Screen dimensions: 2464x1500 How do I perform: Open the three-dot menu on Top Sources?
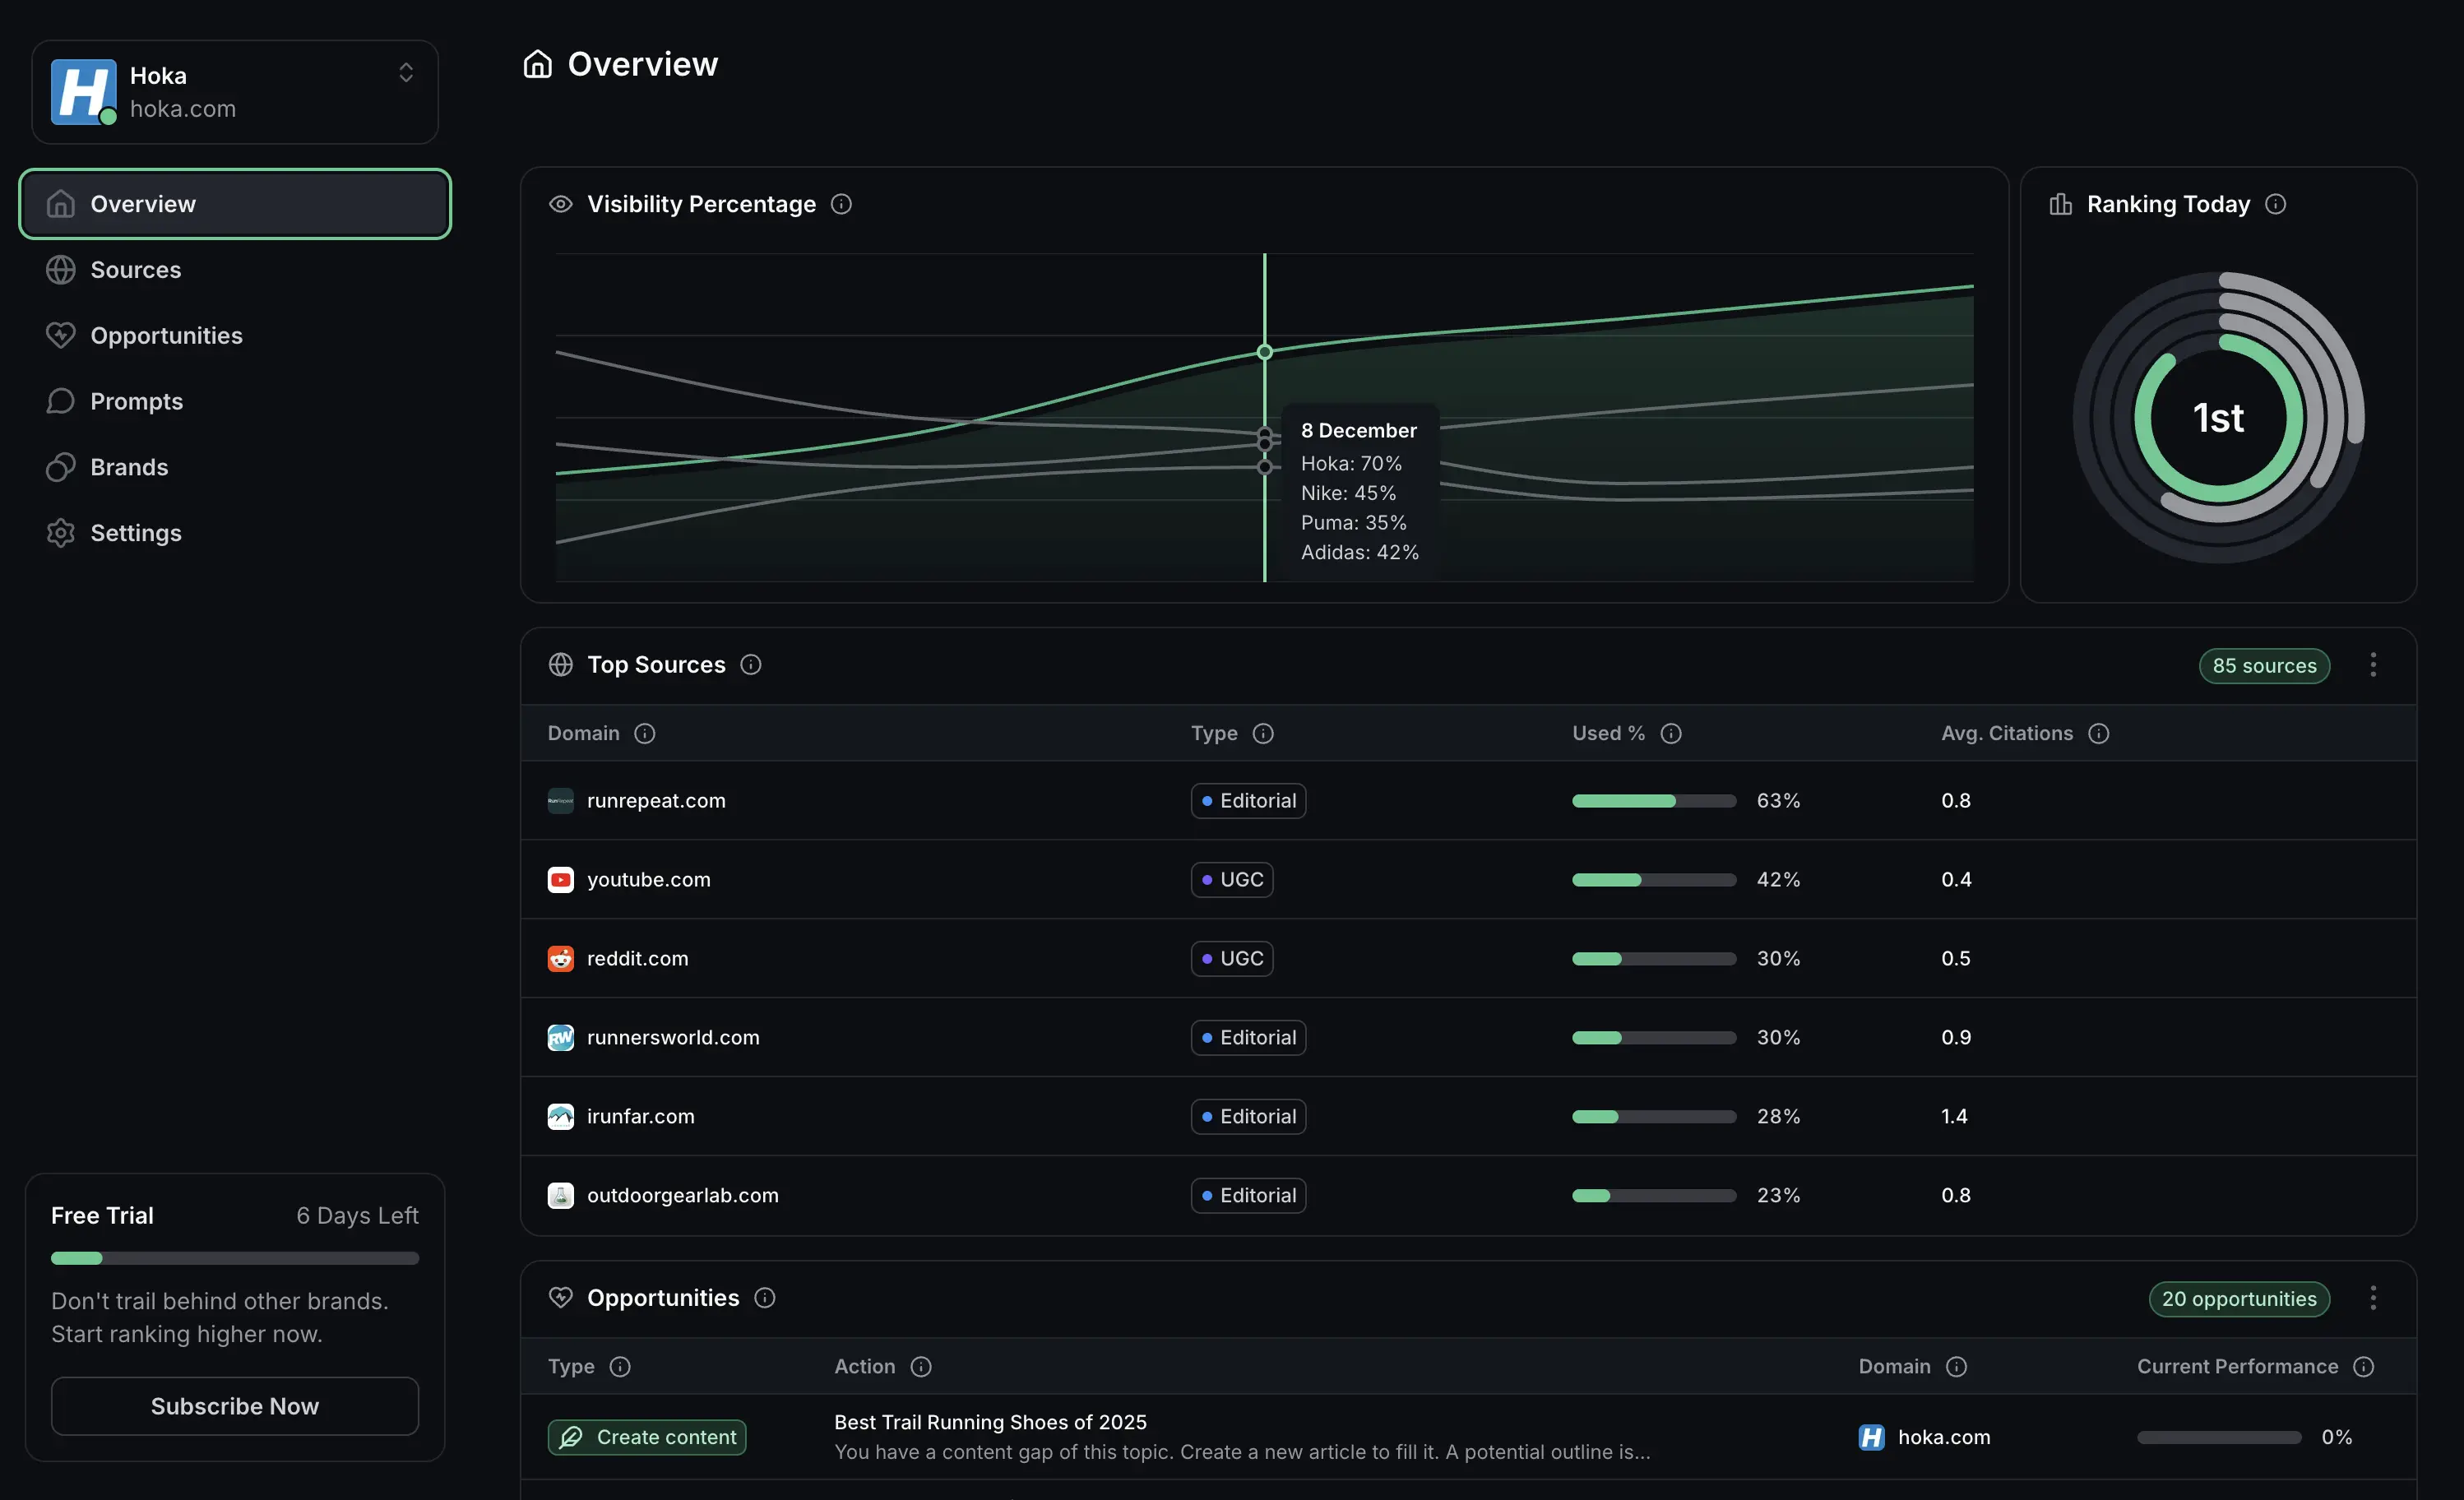click(2374, 665)
